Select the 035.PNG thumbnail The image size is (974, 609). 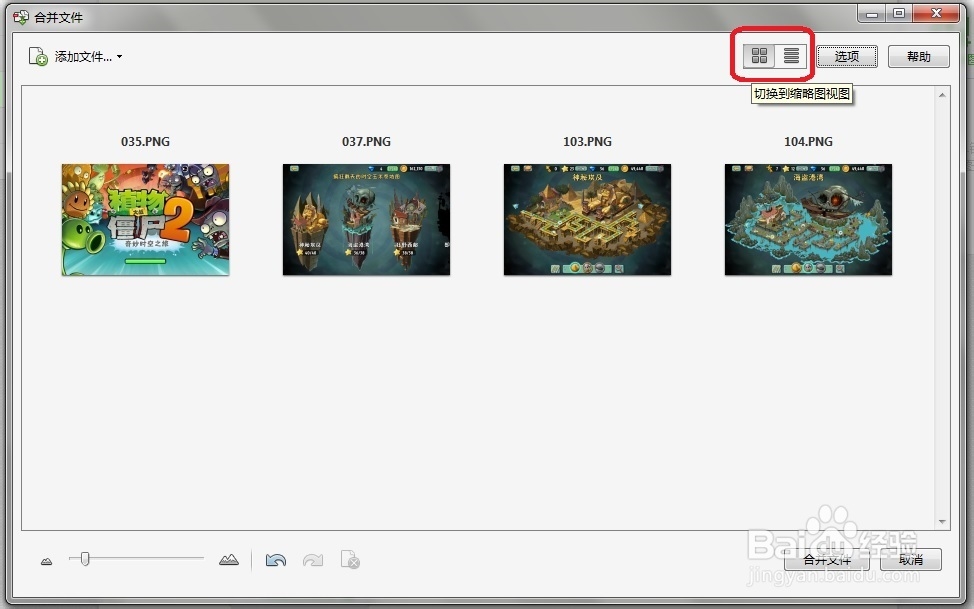click(145, 219)
